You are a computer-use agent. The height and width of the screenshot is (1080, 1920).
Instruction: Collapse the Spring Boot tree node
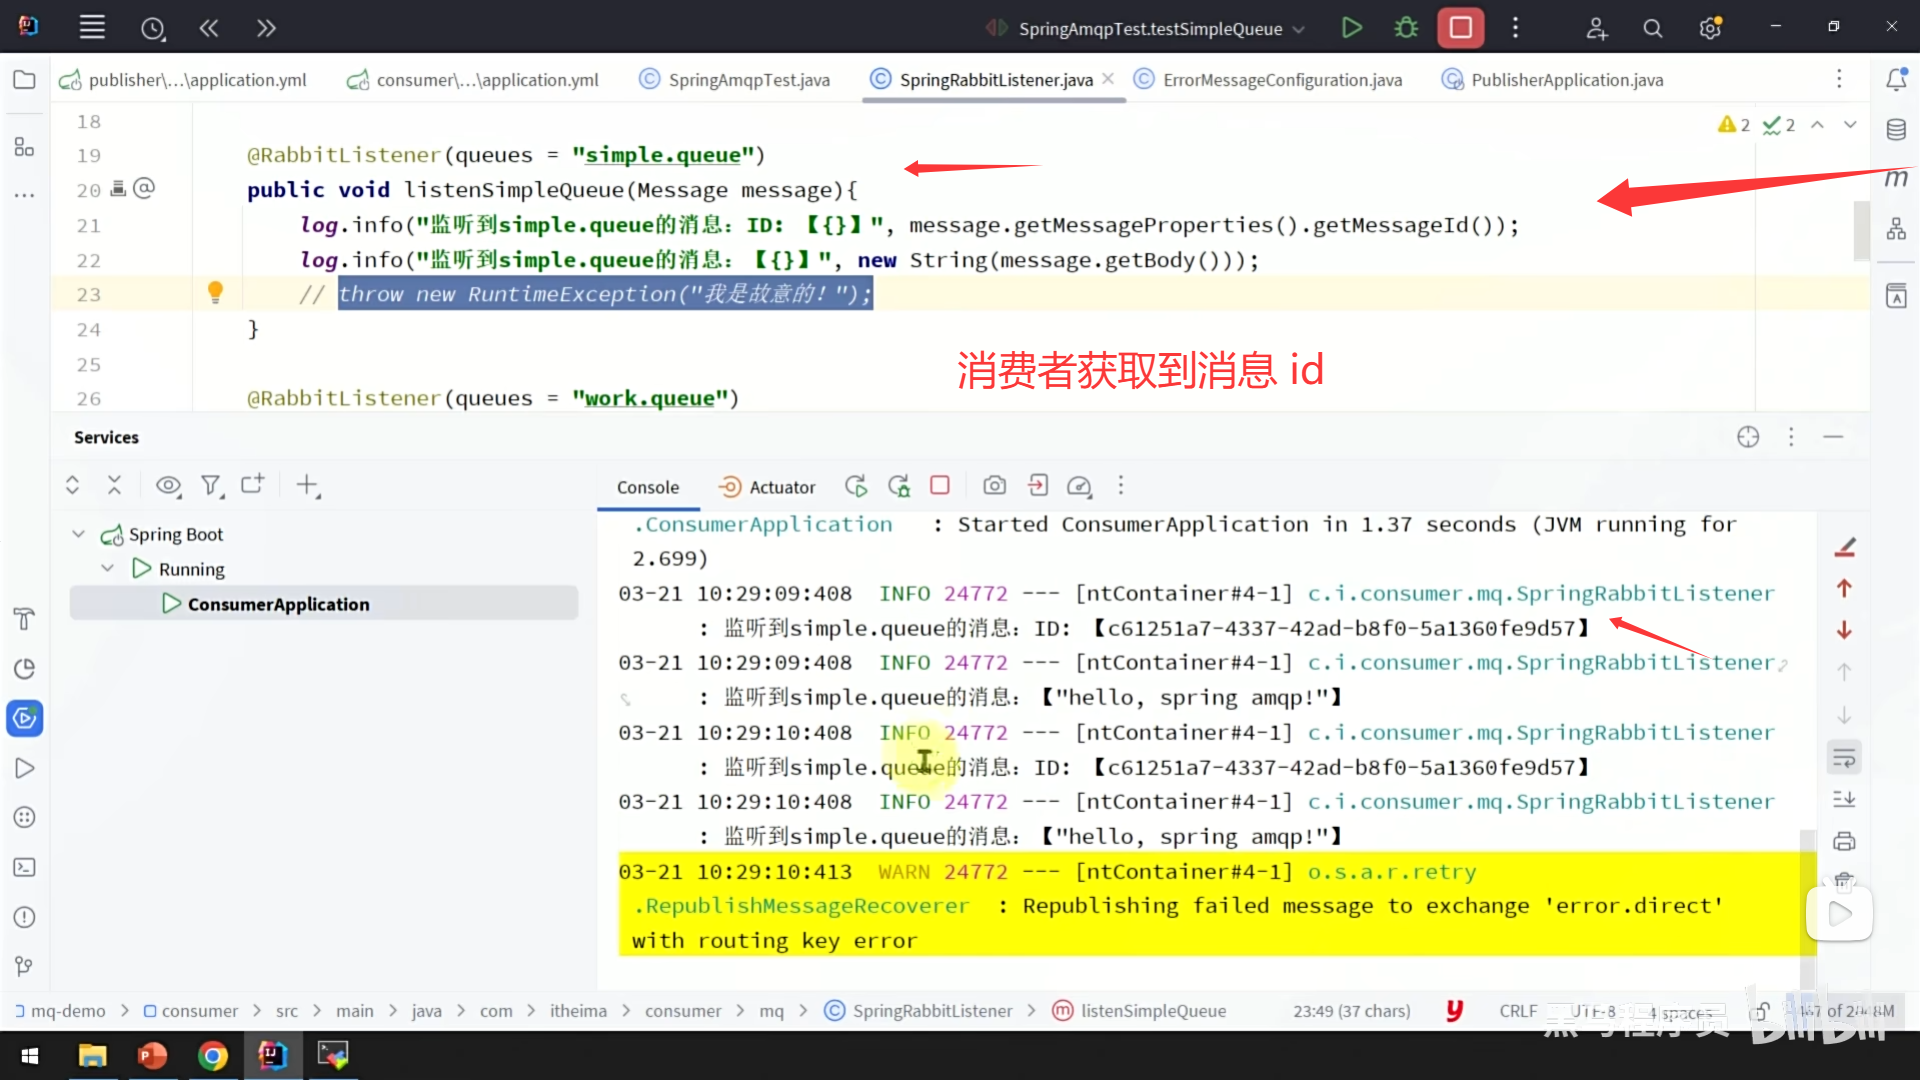click(x=79, y=534)
